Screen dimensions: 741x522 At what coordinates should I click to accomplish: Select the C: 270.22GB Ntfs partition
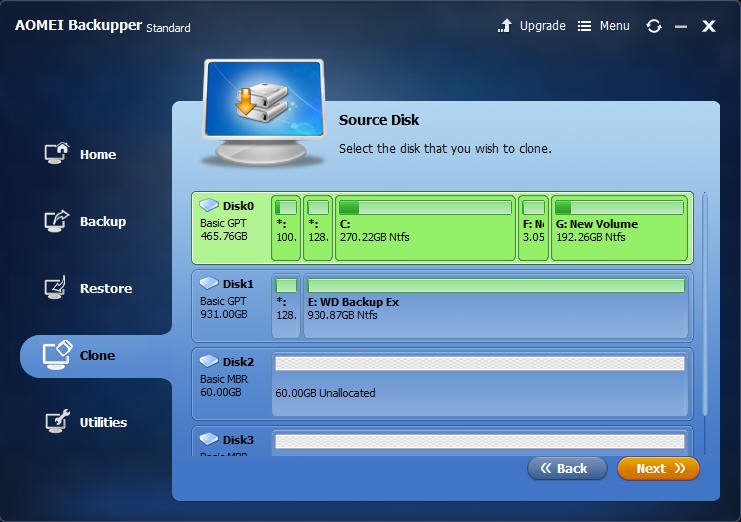425,228
